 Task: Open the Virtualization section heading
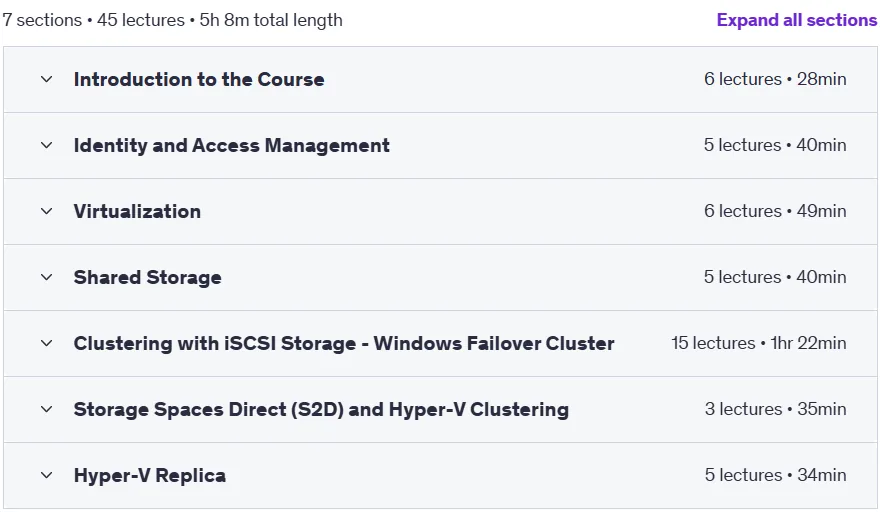coord(137,211)
